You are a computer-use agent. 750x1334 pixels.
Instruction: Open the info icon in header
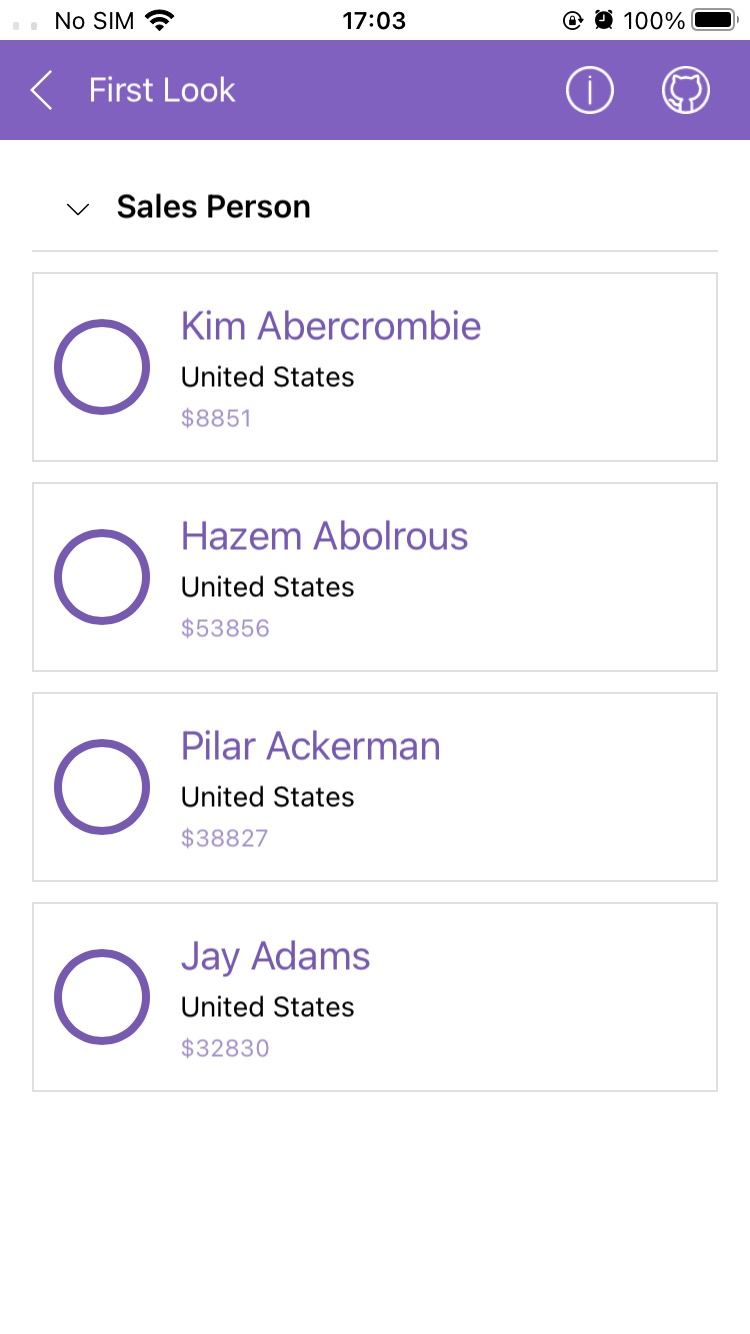click(x=589, y=90)
